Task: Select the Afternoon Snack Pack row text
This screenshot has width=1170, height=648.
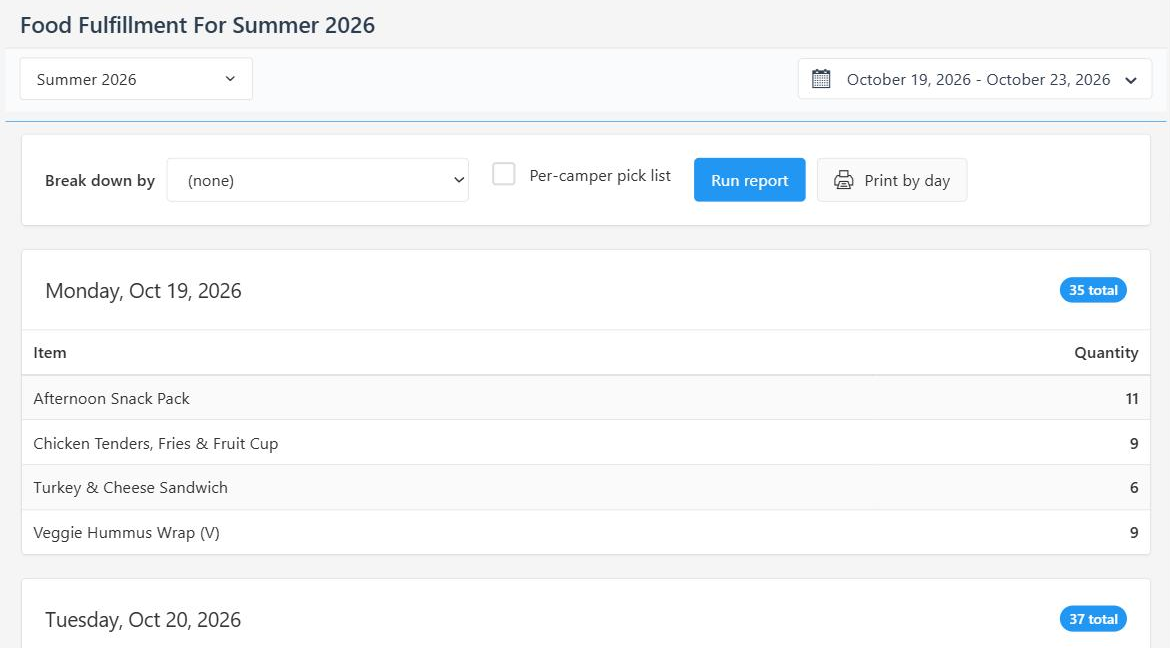Action: 112,399
